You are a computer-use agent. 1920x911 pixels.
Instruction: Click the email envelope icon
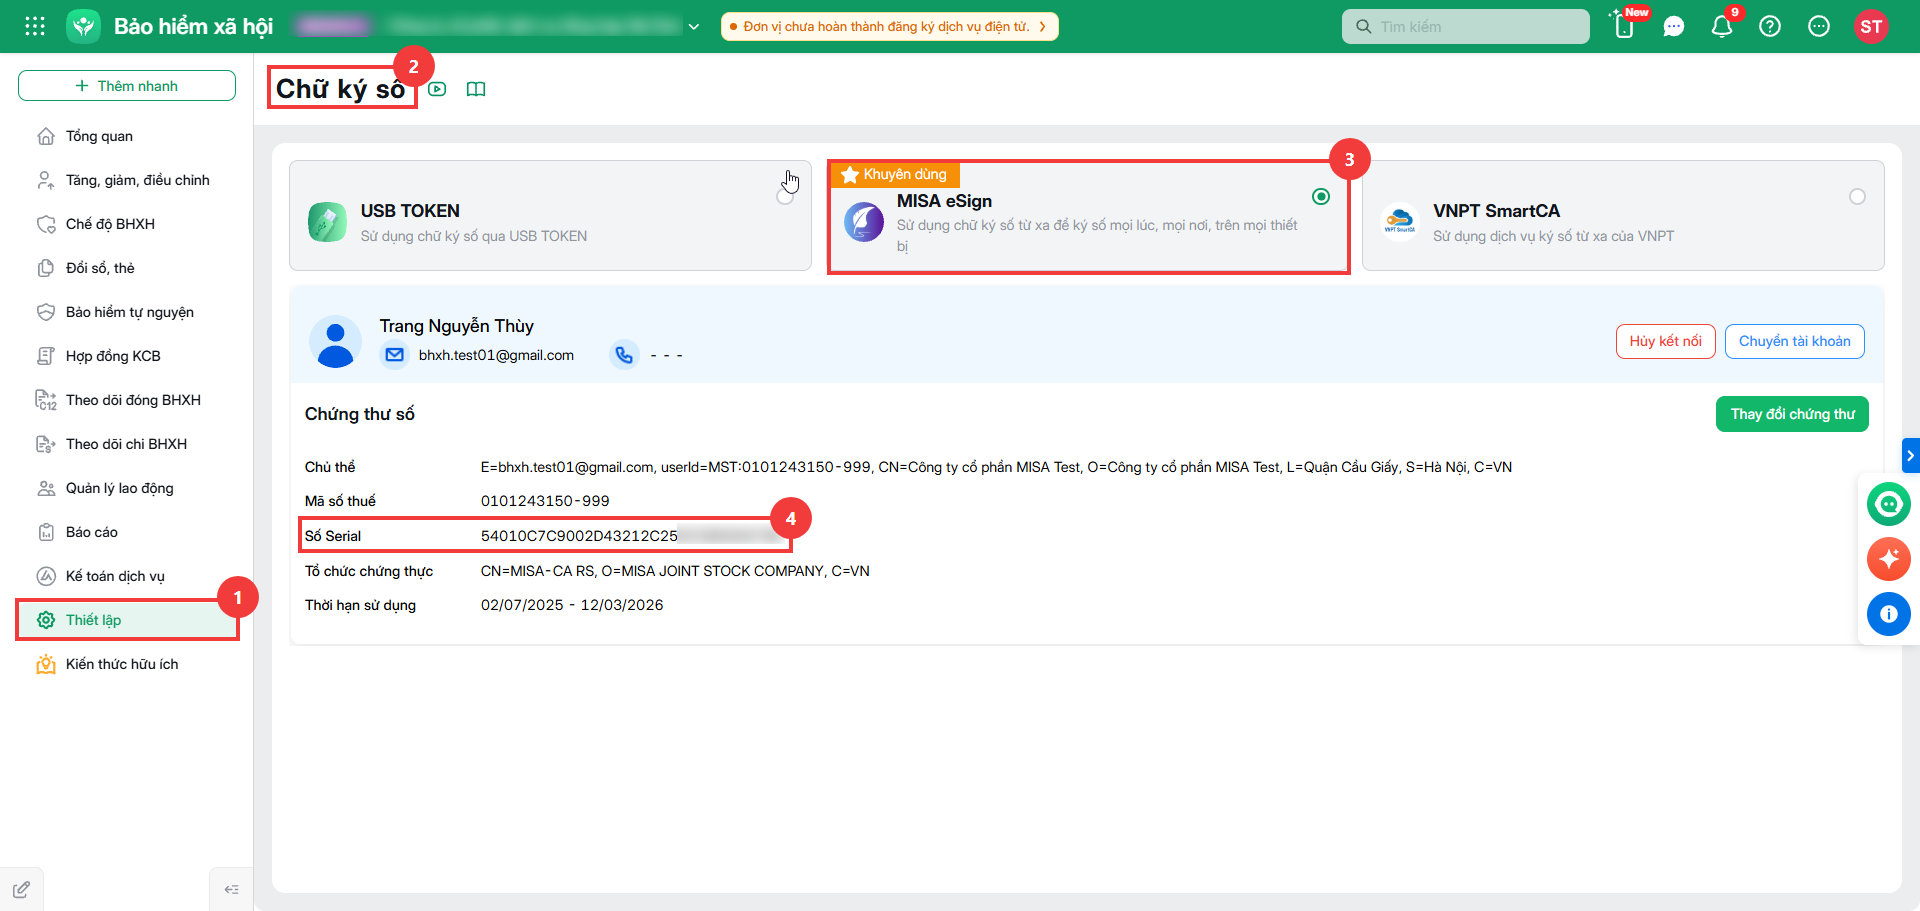395,355
